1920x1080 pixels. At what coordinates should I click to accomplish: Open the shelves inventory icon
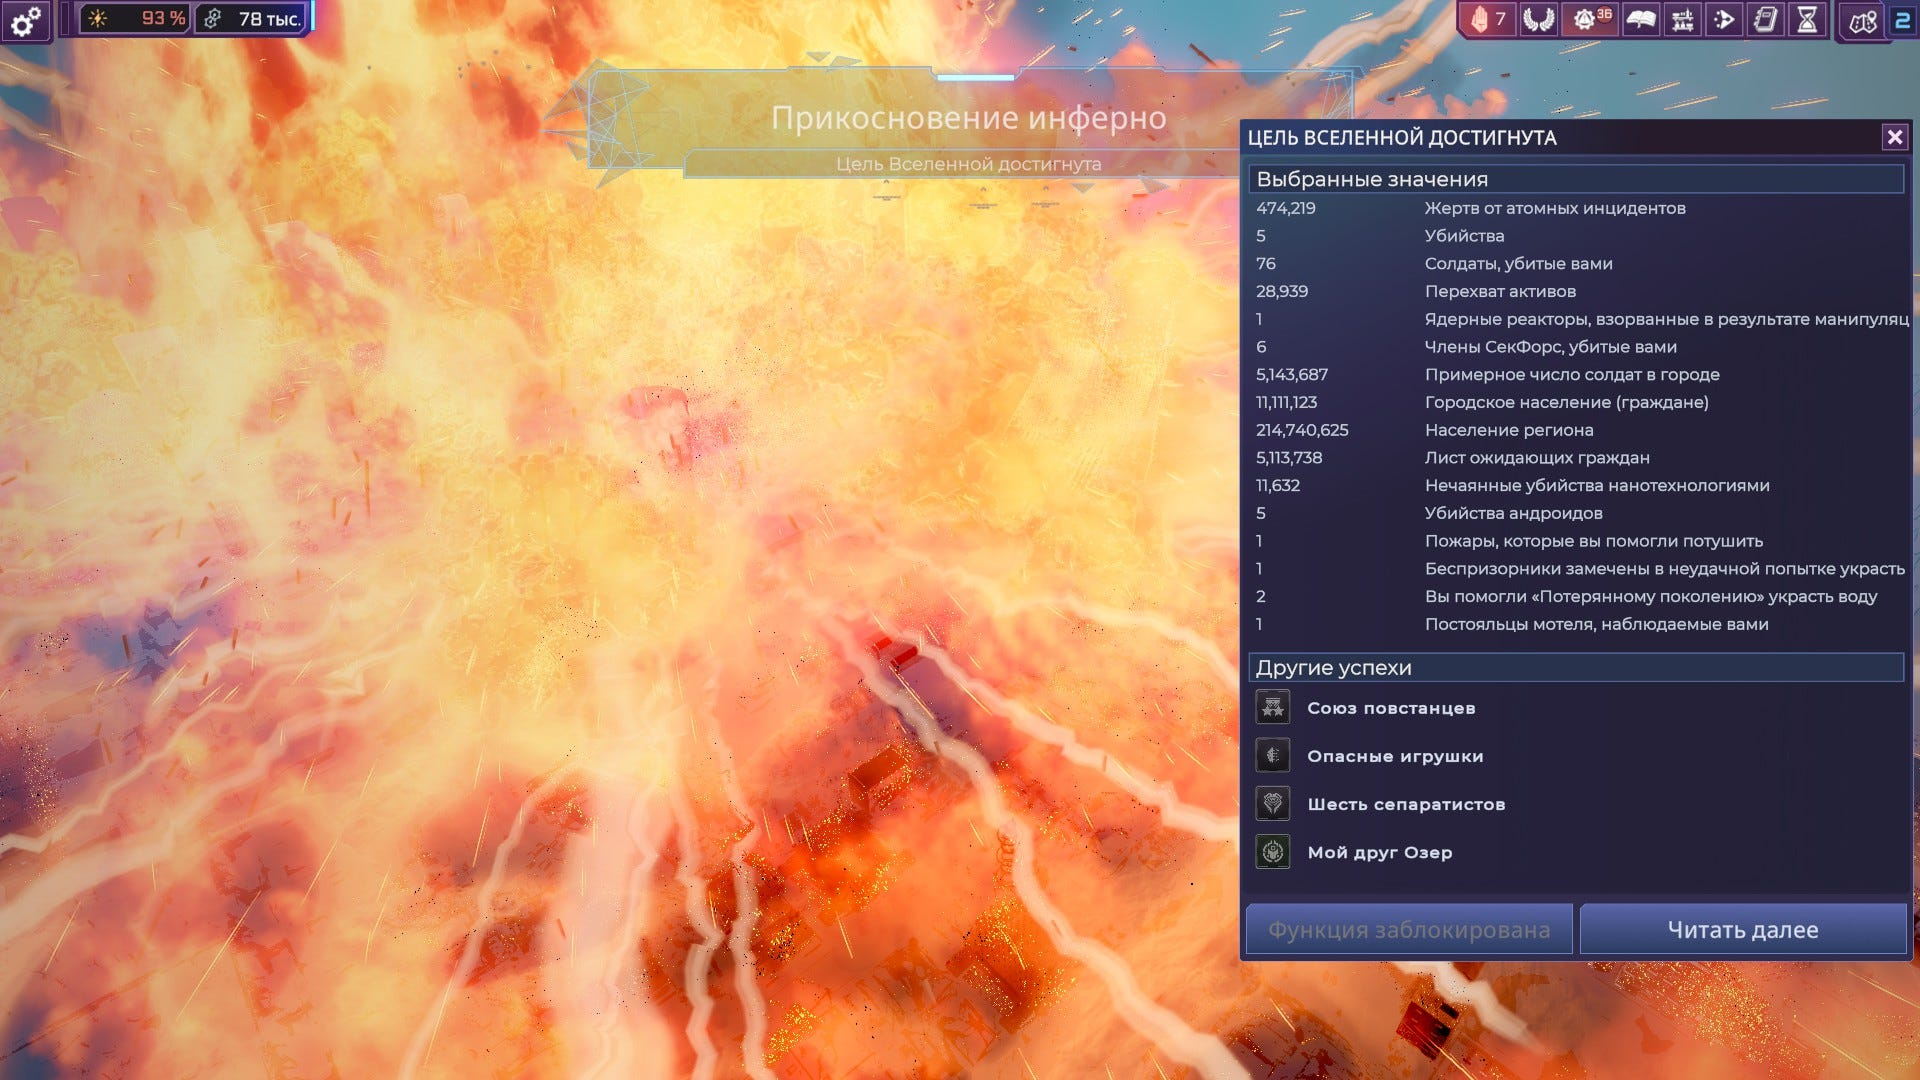pos(1683,19)
